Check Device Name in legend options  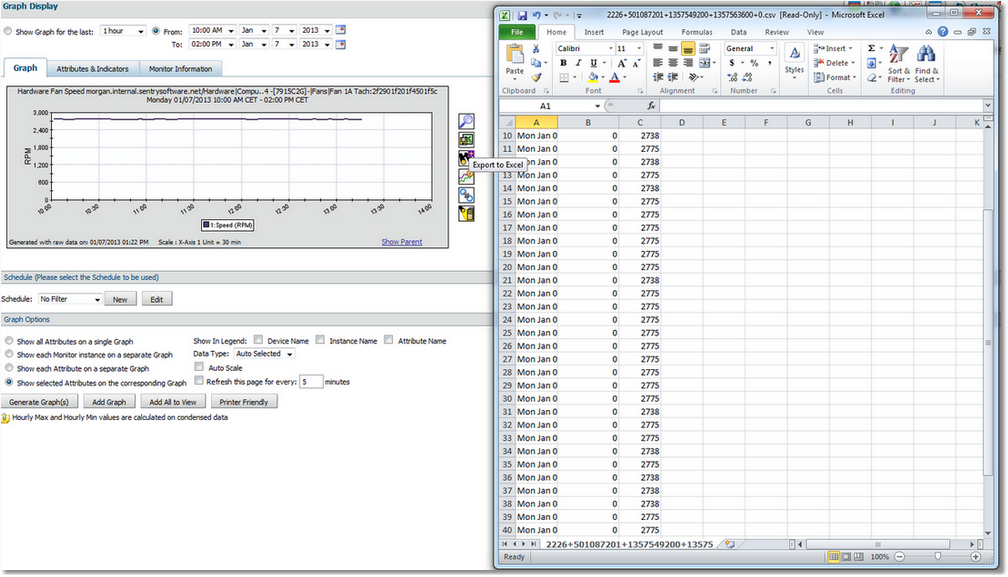258,341
